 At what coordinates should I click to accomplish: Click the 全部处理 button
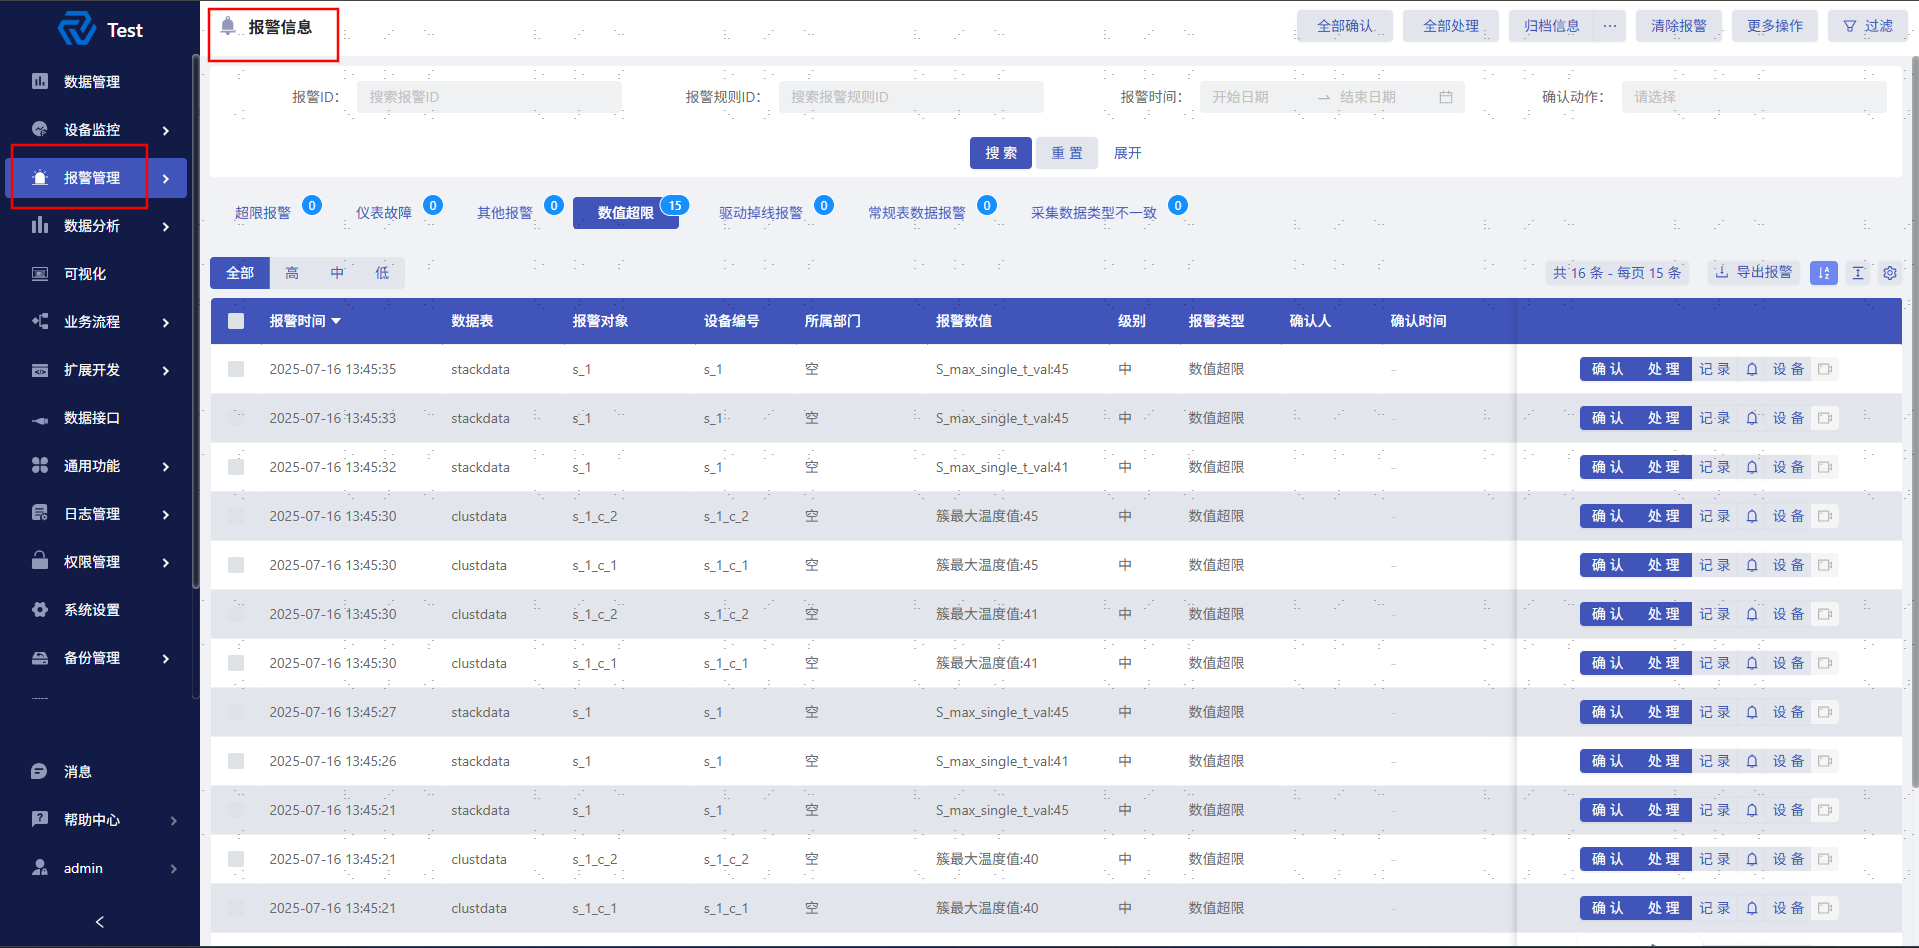click(x=1451, y=26)
